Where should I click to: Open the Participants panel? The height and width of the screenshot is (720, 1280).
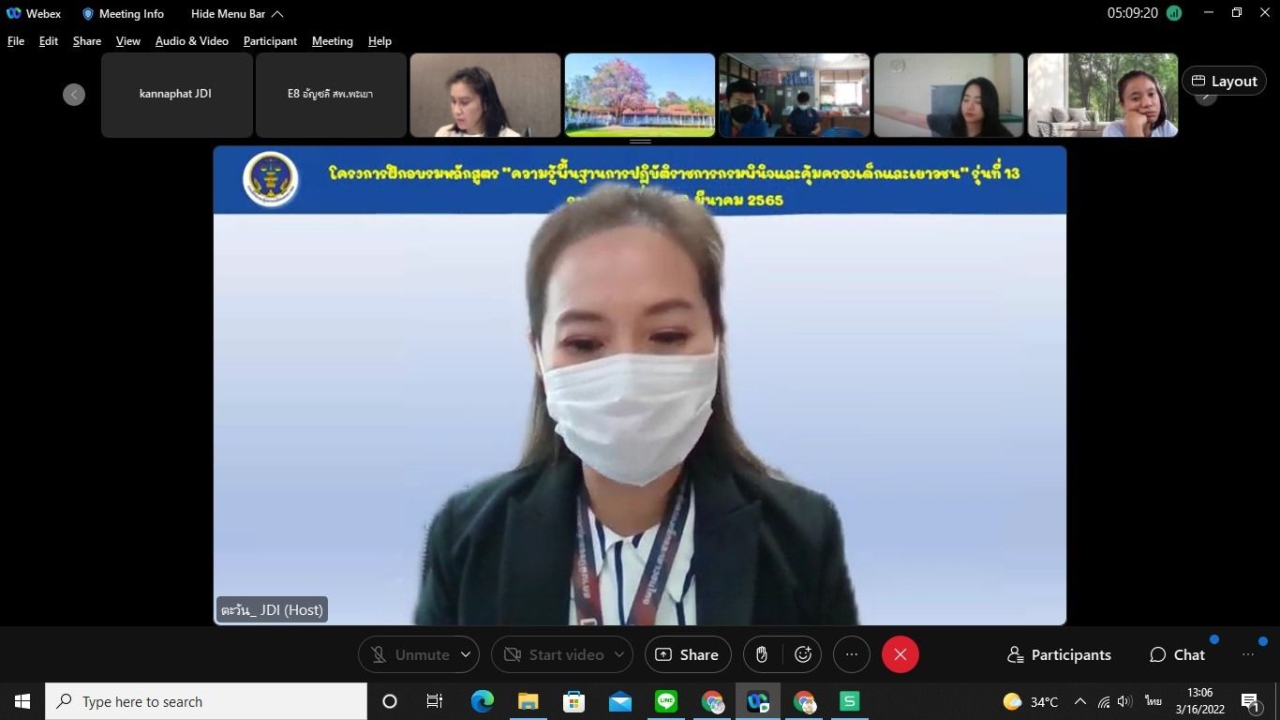pos(1059,655)
